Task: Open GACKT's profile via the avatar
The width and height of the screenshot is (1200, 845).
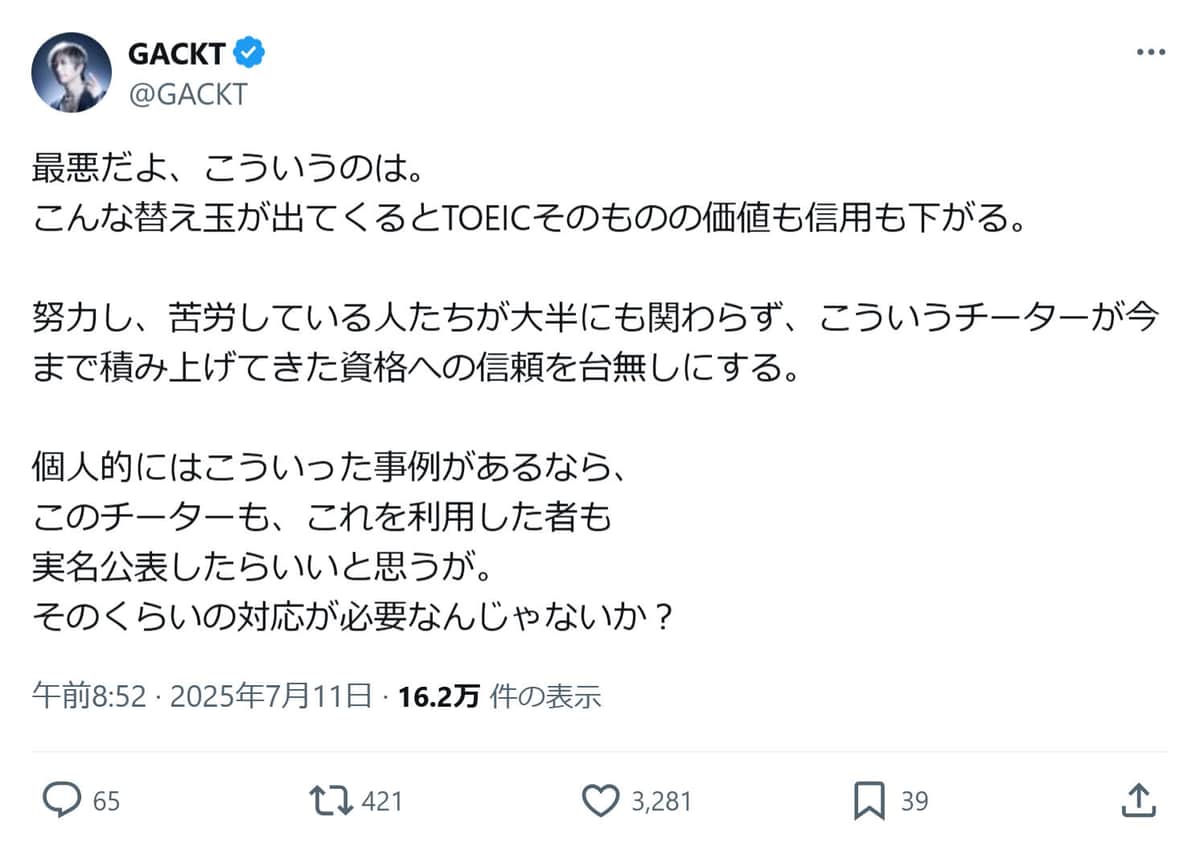Action: [x=72, y=68]
